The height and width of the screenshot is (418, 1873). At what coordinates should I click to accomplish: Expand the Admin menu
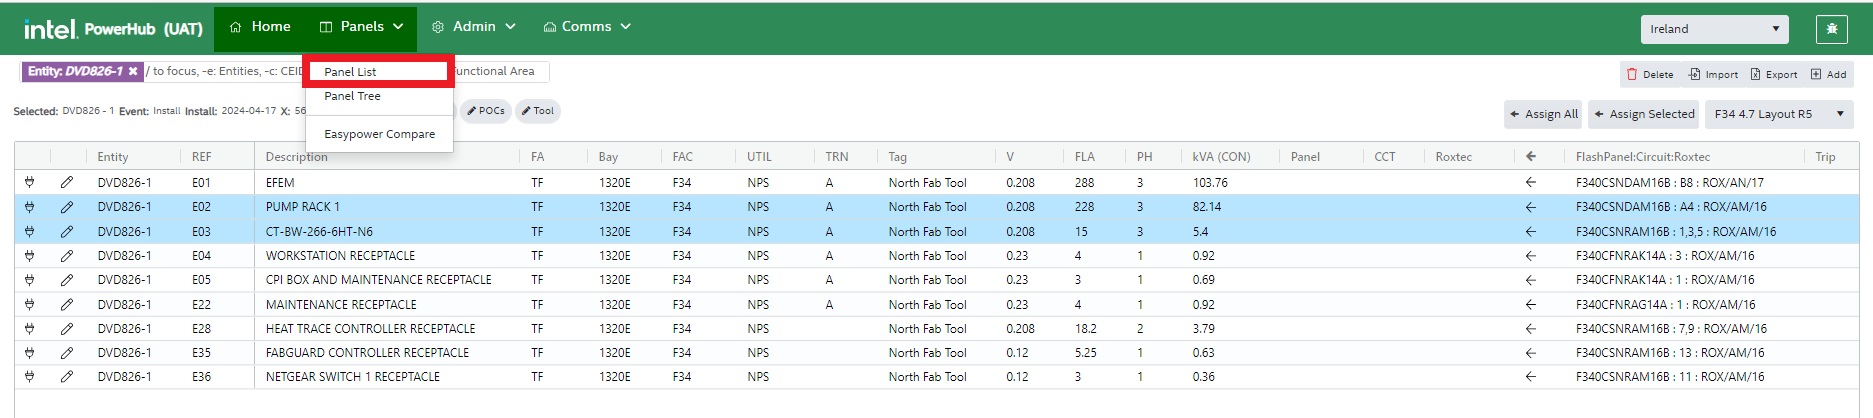pos(473,27)
